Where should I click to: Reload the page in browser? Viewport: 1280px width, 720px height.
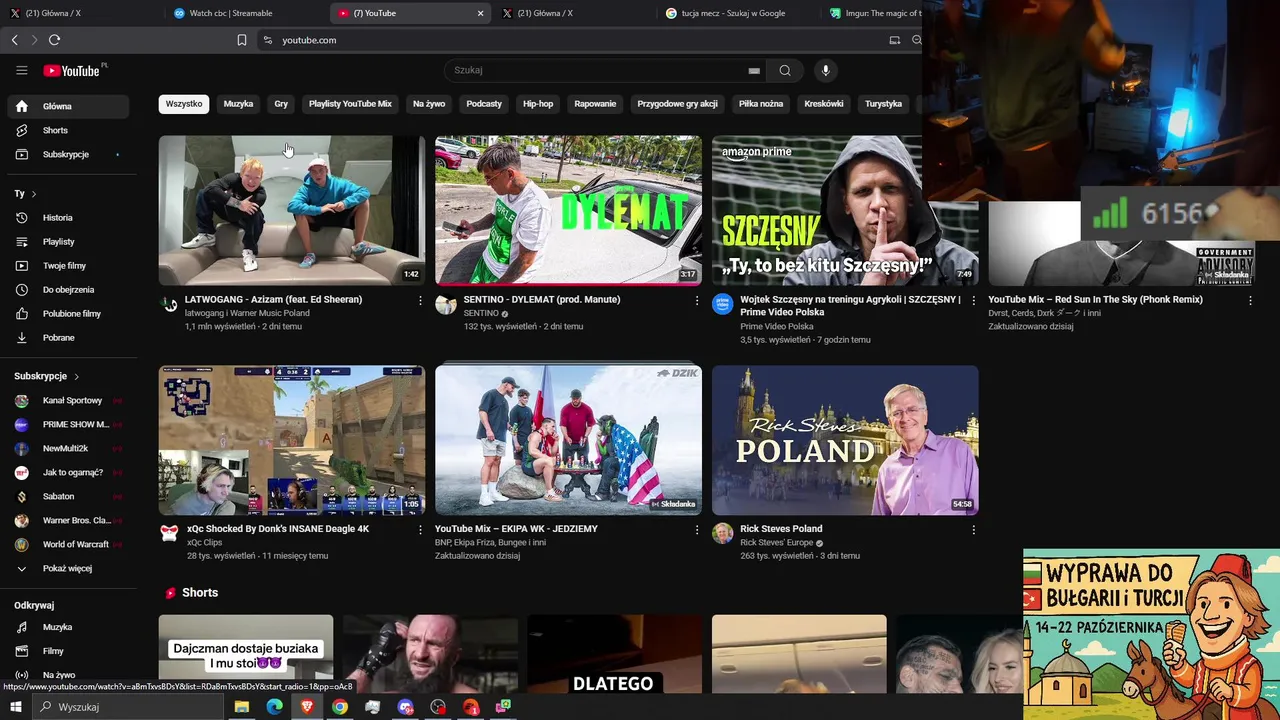(x=54, y=40)
